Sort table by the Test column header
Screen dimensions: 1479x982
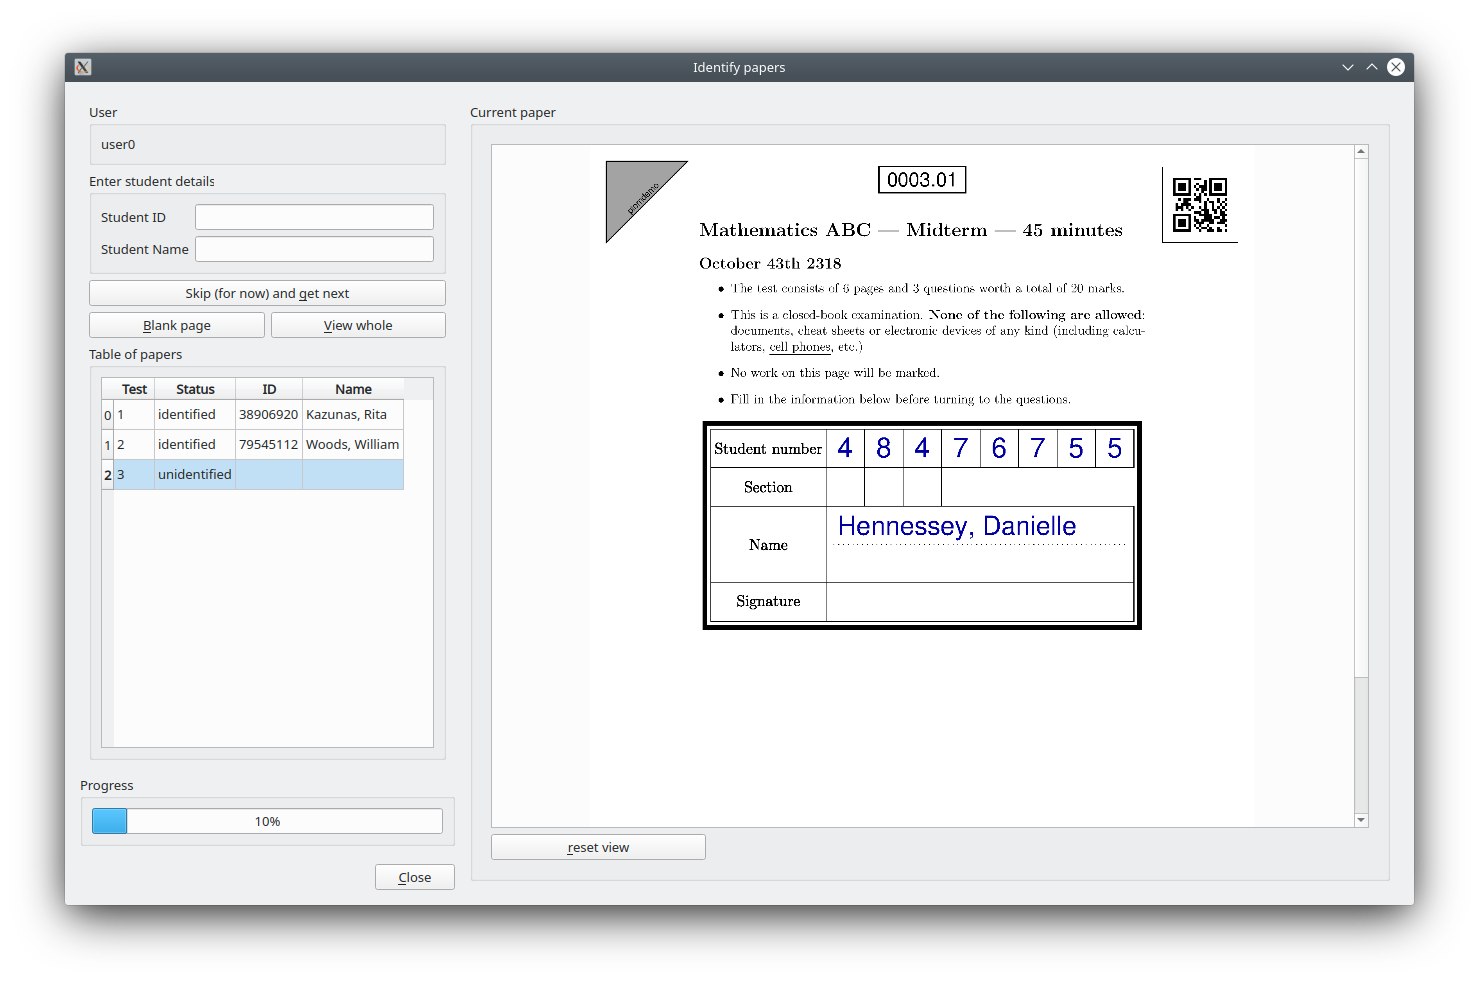(134, 389)
